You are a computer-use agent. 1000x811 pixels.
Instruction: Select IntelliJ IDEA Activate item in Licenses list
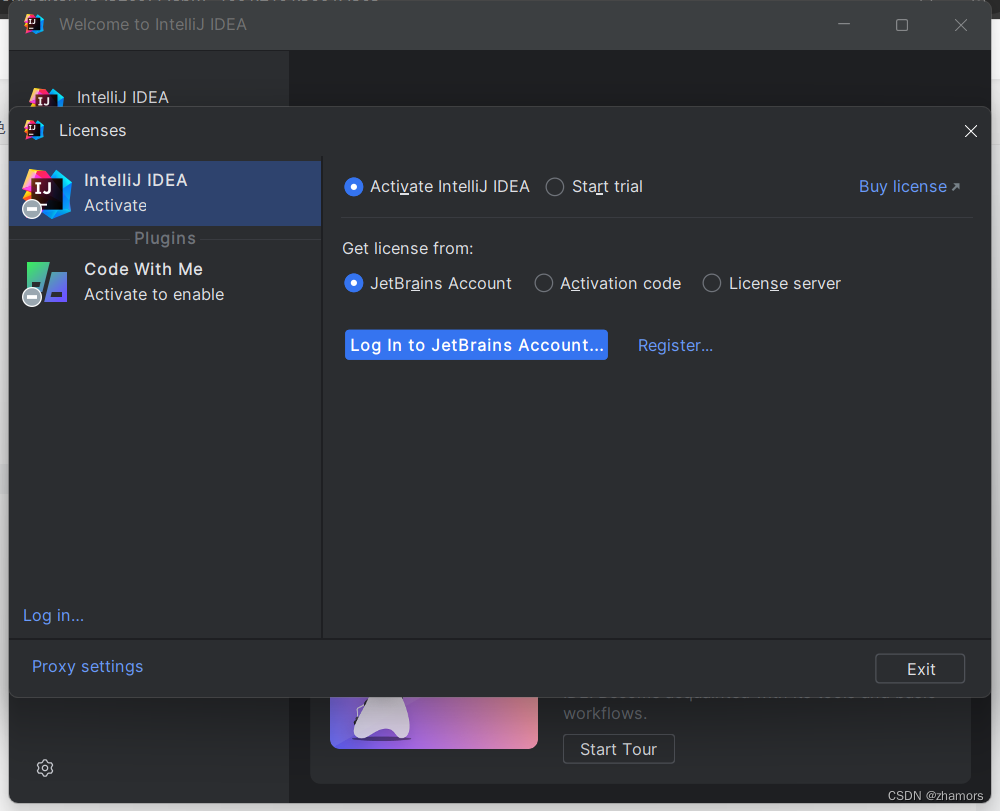(165, 193)
